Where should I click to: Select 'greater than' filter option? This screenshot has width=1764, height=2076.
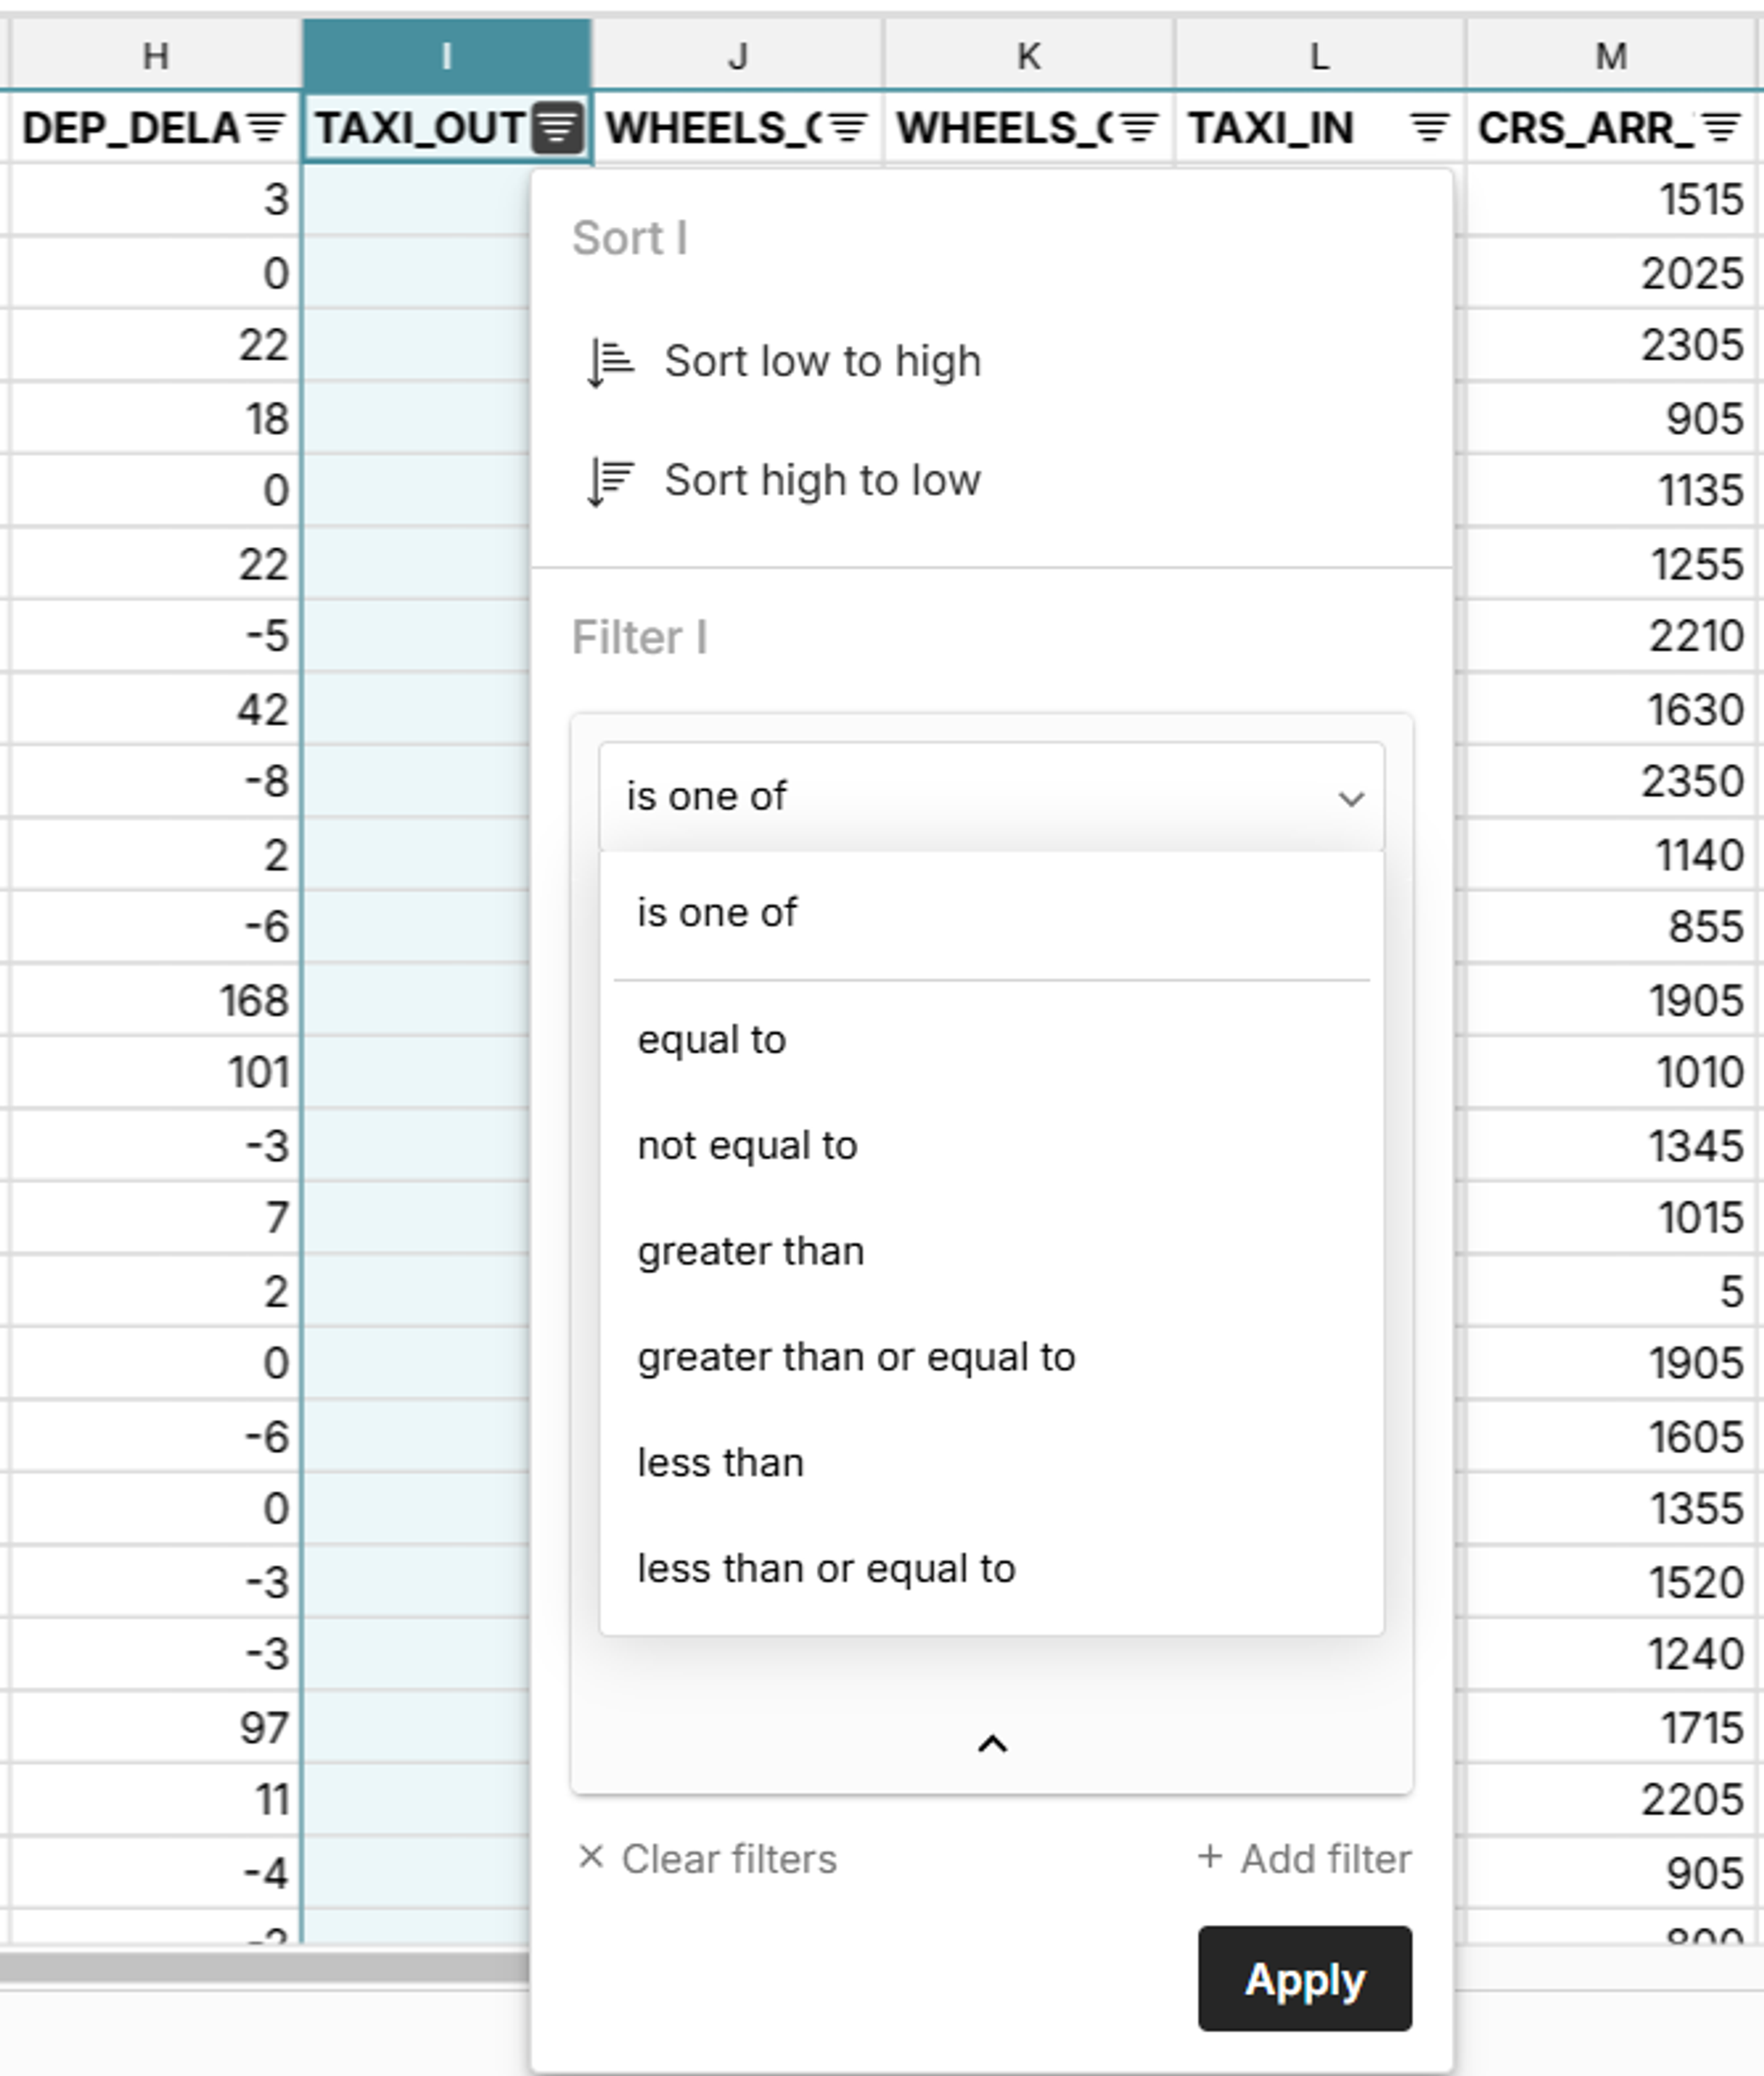(750, 1252)
